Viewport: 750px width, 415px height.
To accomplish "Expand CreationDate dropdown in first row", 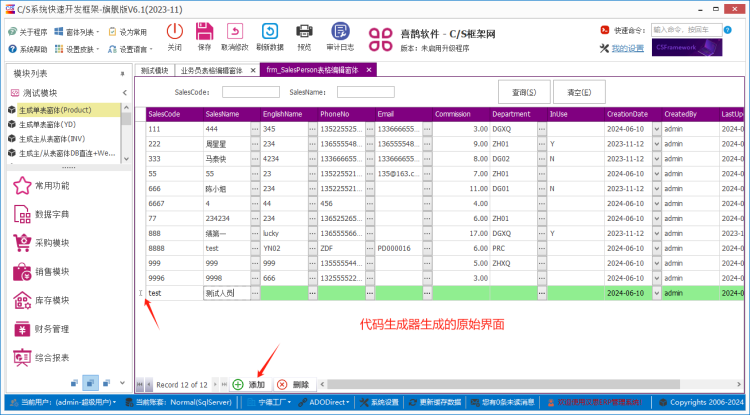I will [656, 129].
